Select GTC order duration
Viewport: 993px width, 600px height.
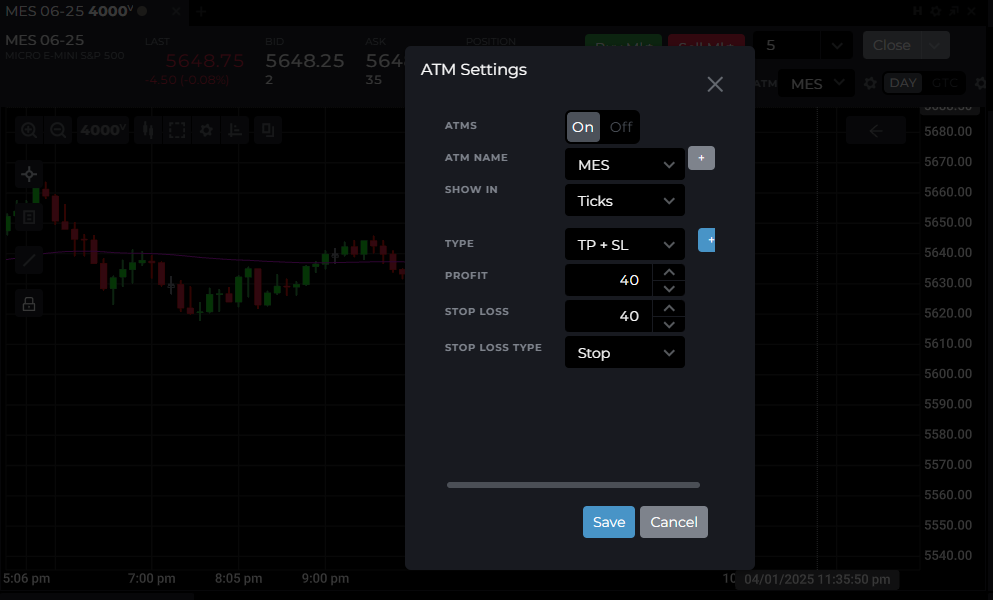click(943, 83)
